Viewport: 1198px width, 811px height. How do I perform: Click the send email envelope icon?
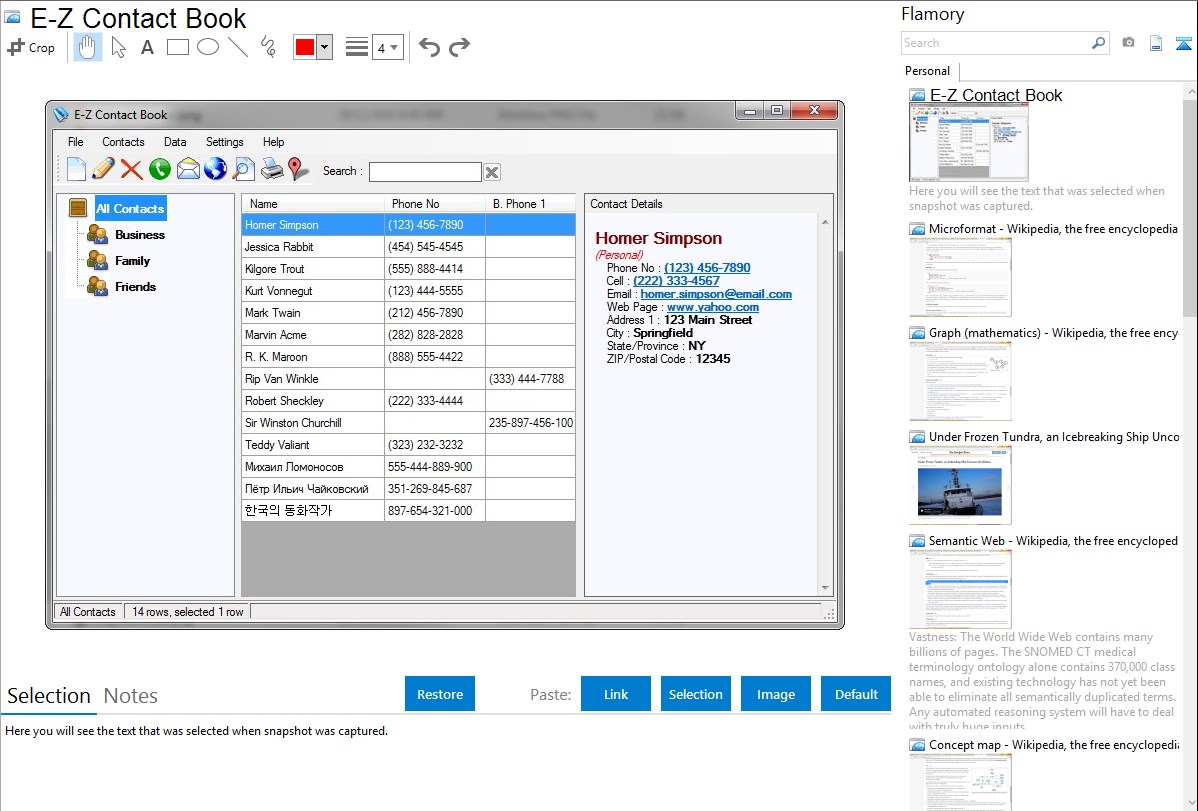coord(188,169)
